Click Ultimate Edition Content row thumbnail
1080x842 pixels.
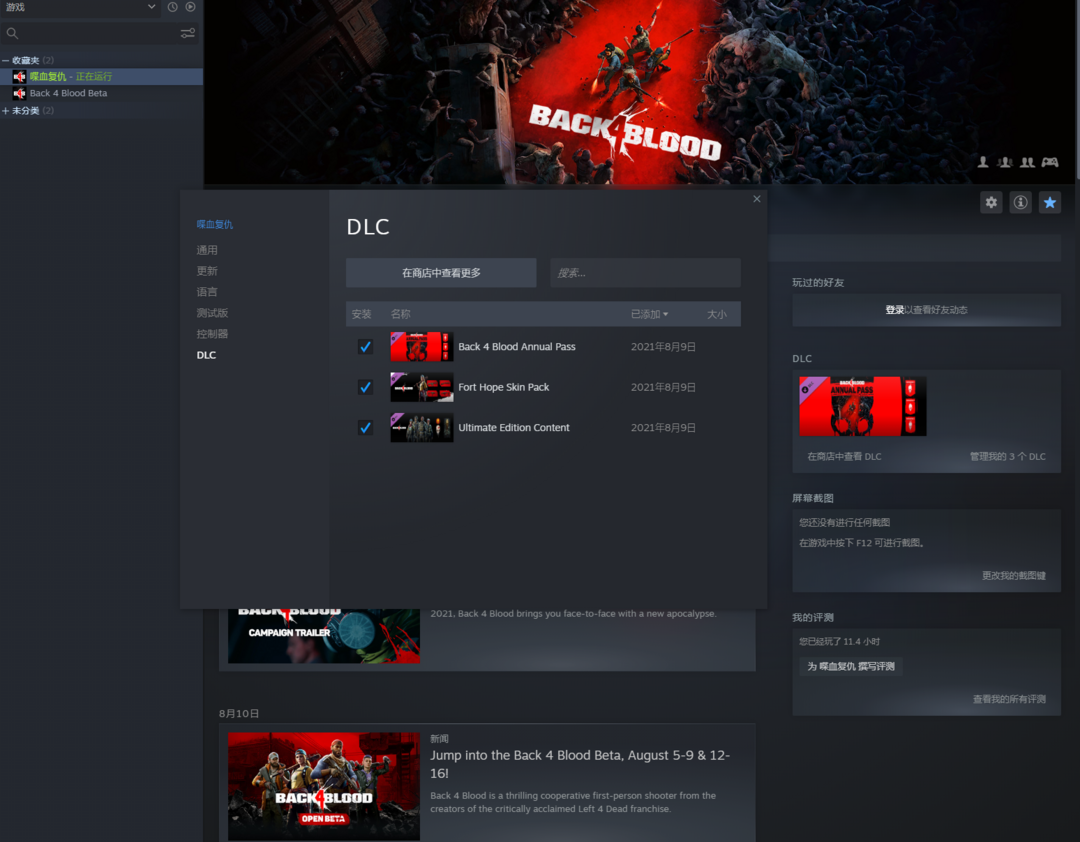(422, 428)
